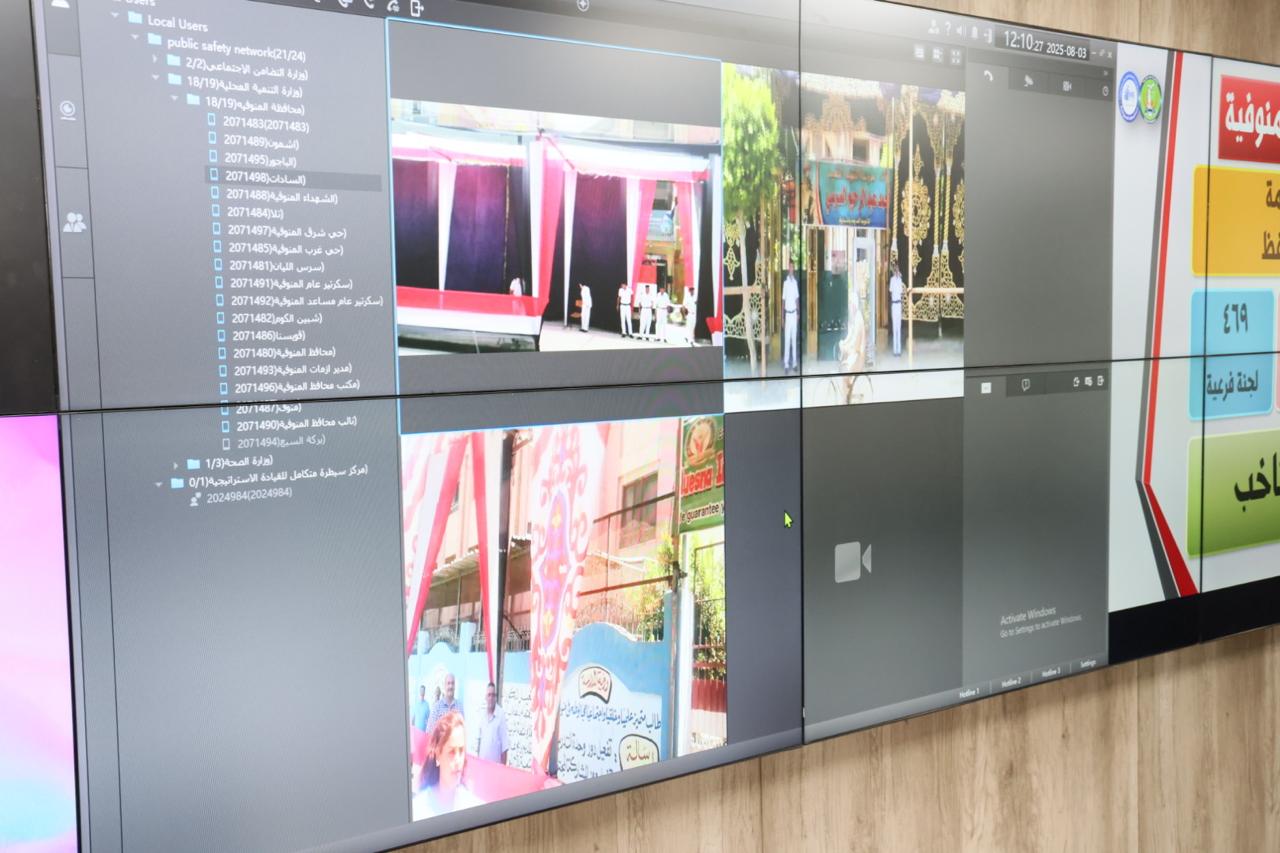
Task: Click the Hotline 1 tab
Action: point(971,691)
